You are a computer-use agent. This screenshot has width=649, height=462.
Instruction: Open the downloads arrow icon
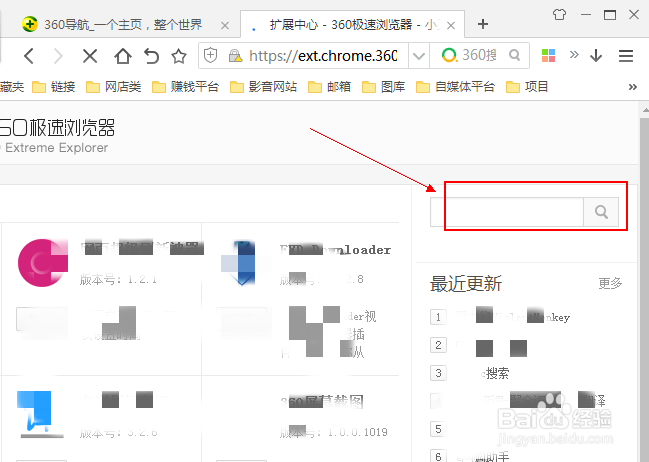pyautogui.click(x=596, y=55)
